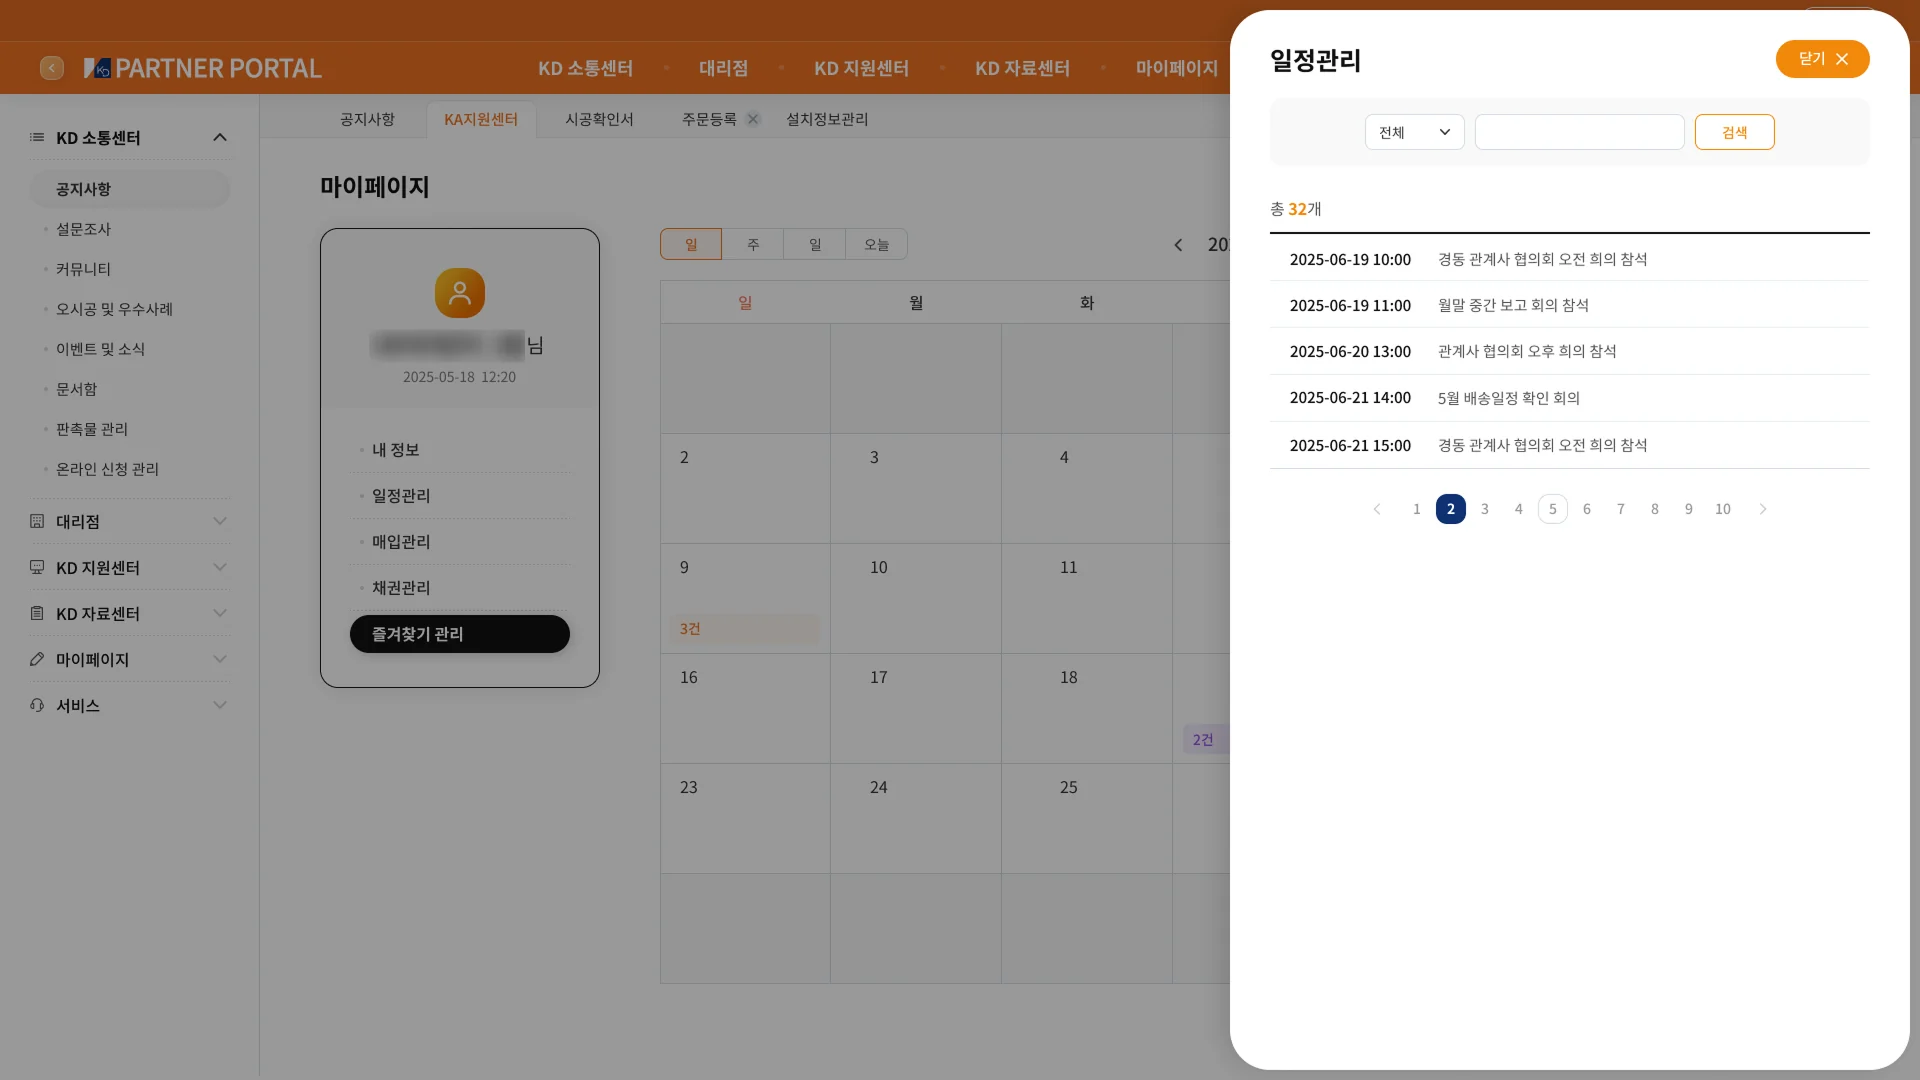This screenshot has width=1920, height=1080.
Task: Open KD 소통센터 top menu
Action: click(585, 68)
